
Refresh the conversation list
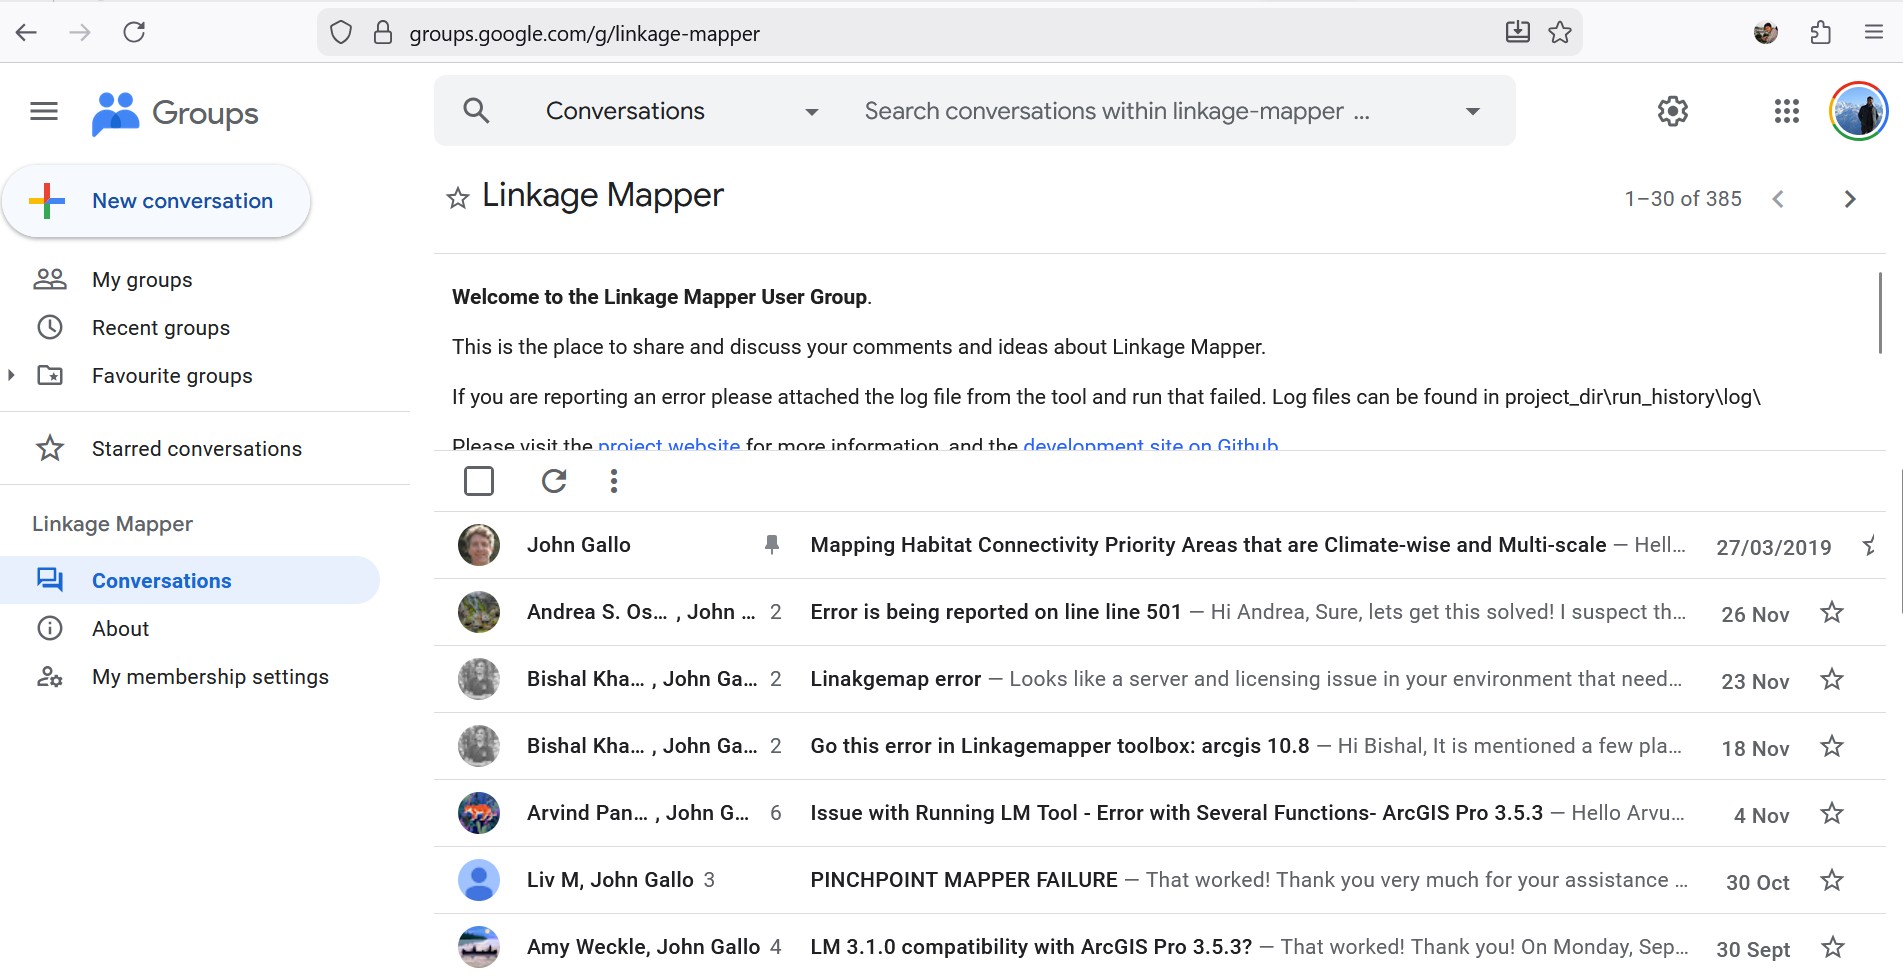[554, 482]
